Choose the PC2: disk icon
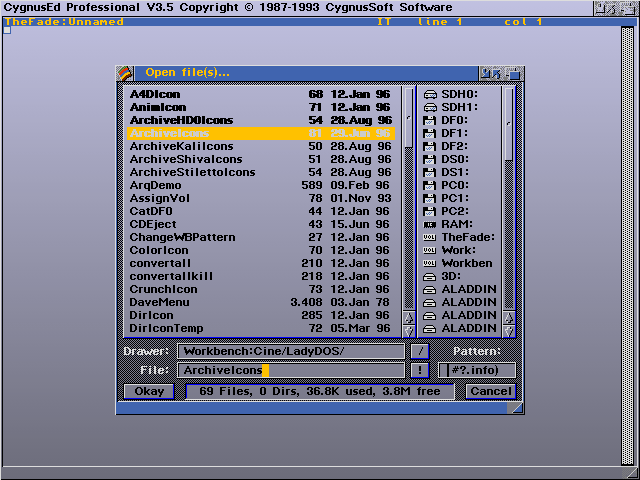The image size is (640, 480). 429,212
